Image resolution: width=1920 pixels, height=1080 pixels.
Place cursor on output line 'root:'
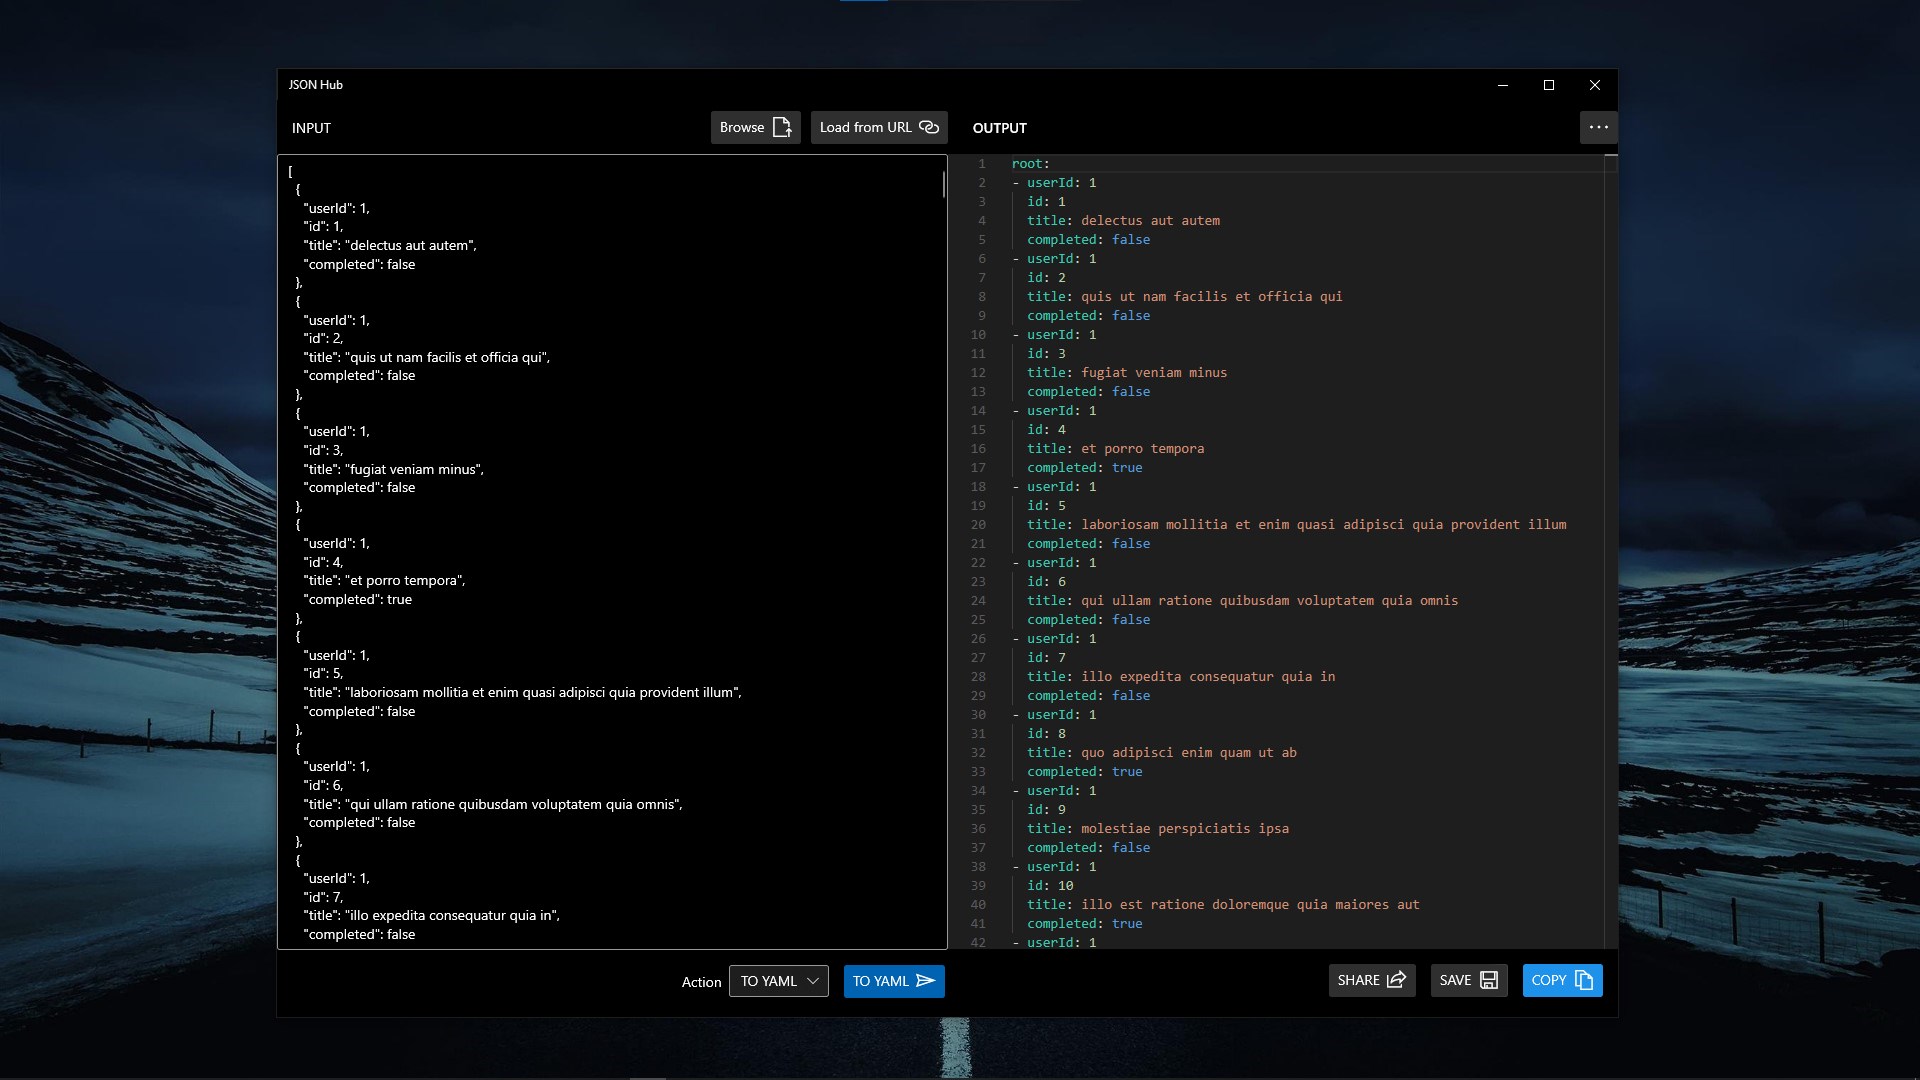1030,163
